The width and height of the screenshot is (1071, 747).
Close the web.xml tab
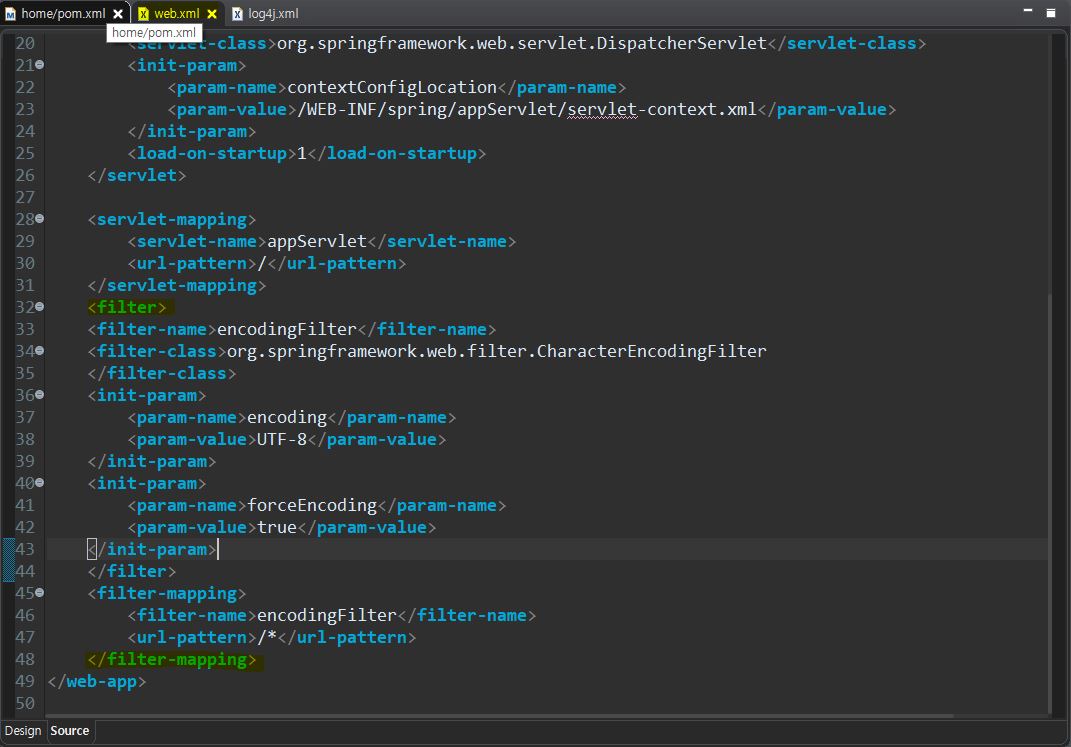point(212,14)
